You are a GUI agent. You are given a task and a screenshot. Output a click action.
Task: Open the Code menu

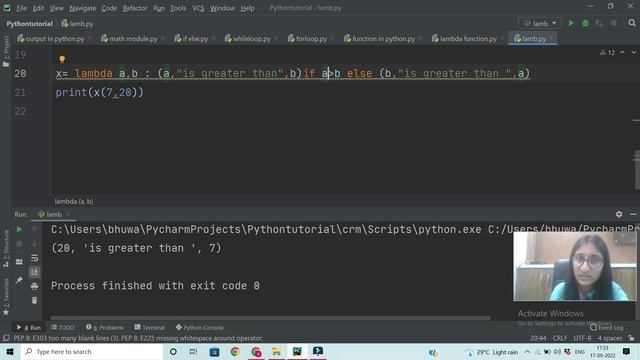pyautogui.click(x=109, y=8)
